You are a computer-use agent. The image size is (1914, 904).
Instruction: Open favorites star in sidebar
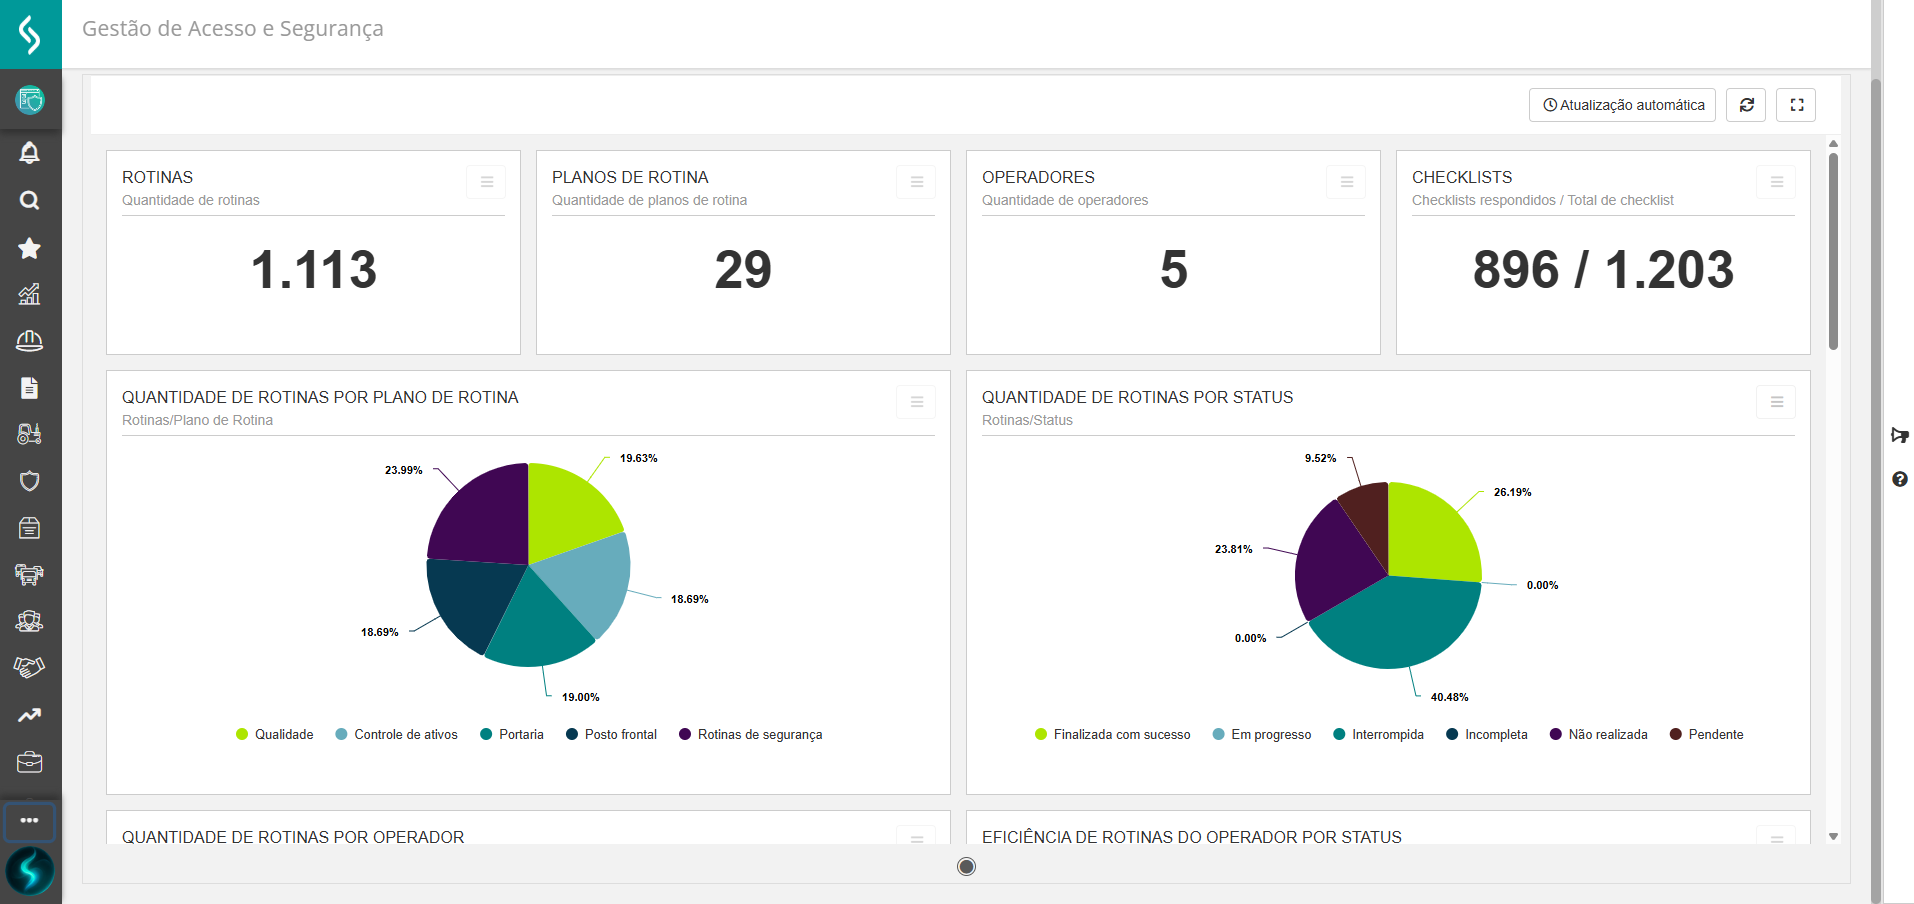point(30,248)
